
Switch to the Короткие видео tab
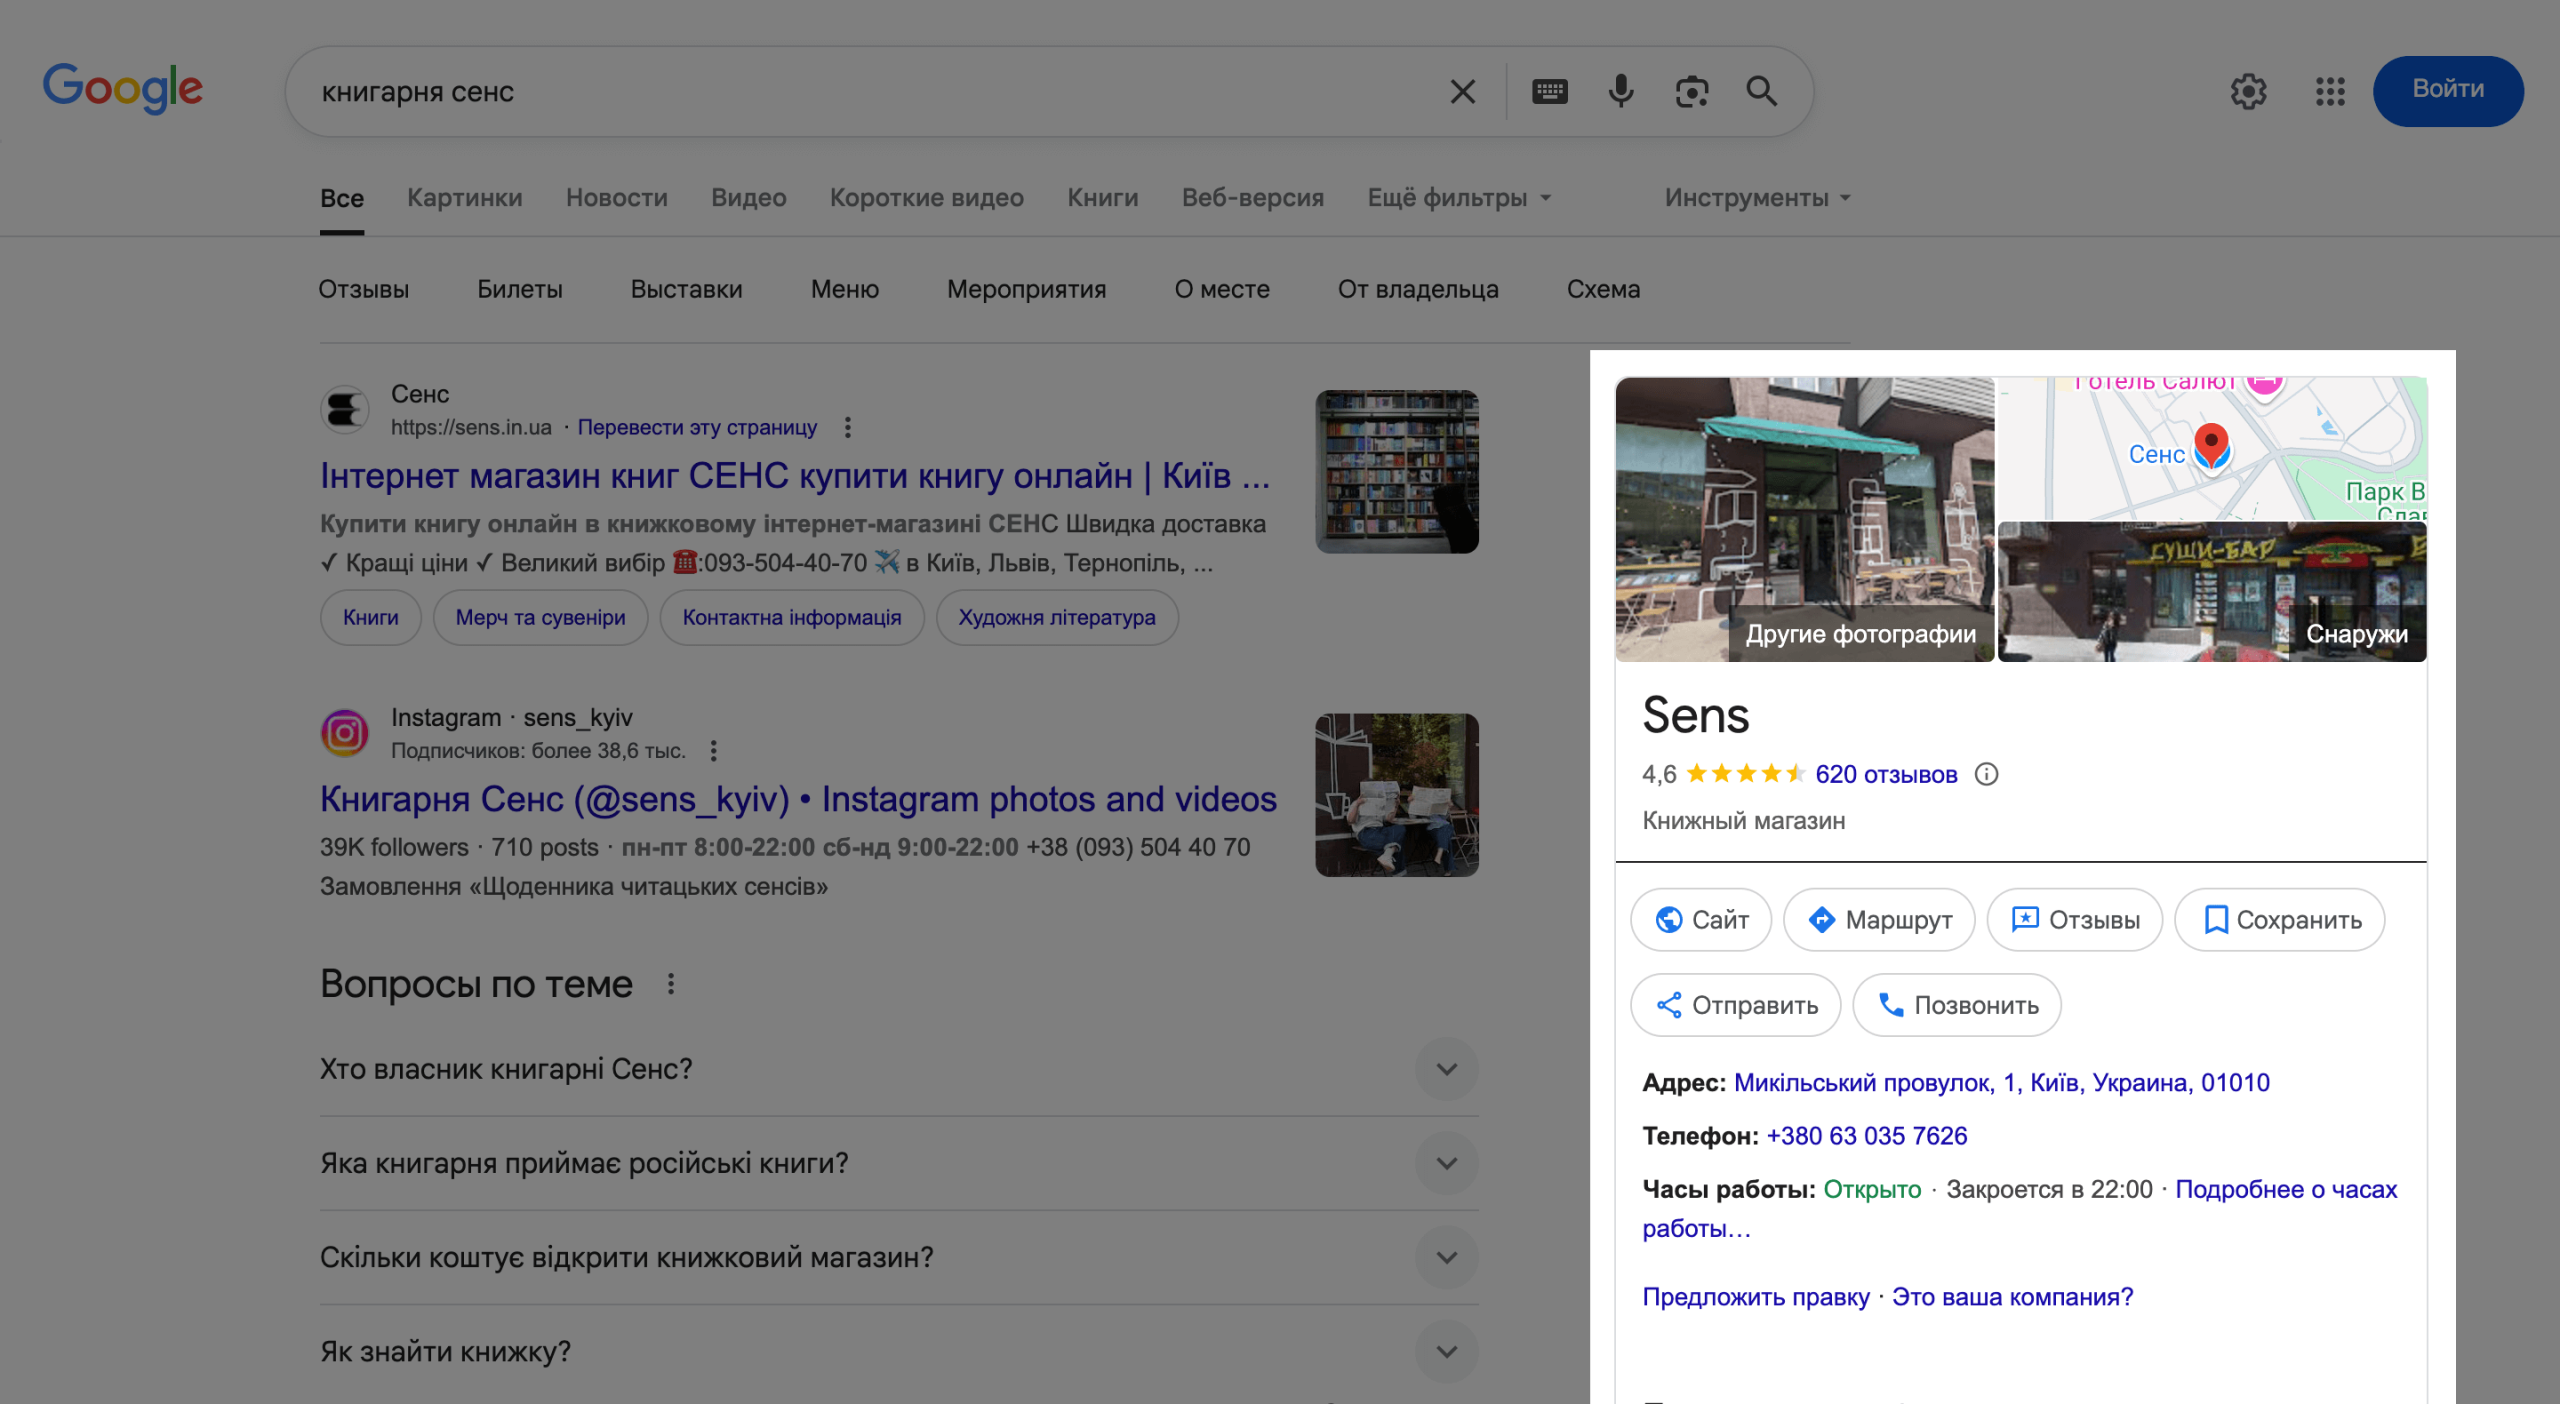(x=927, y=198)
